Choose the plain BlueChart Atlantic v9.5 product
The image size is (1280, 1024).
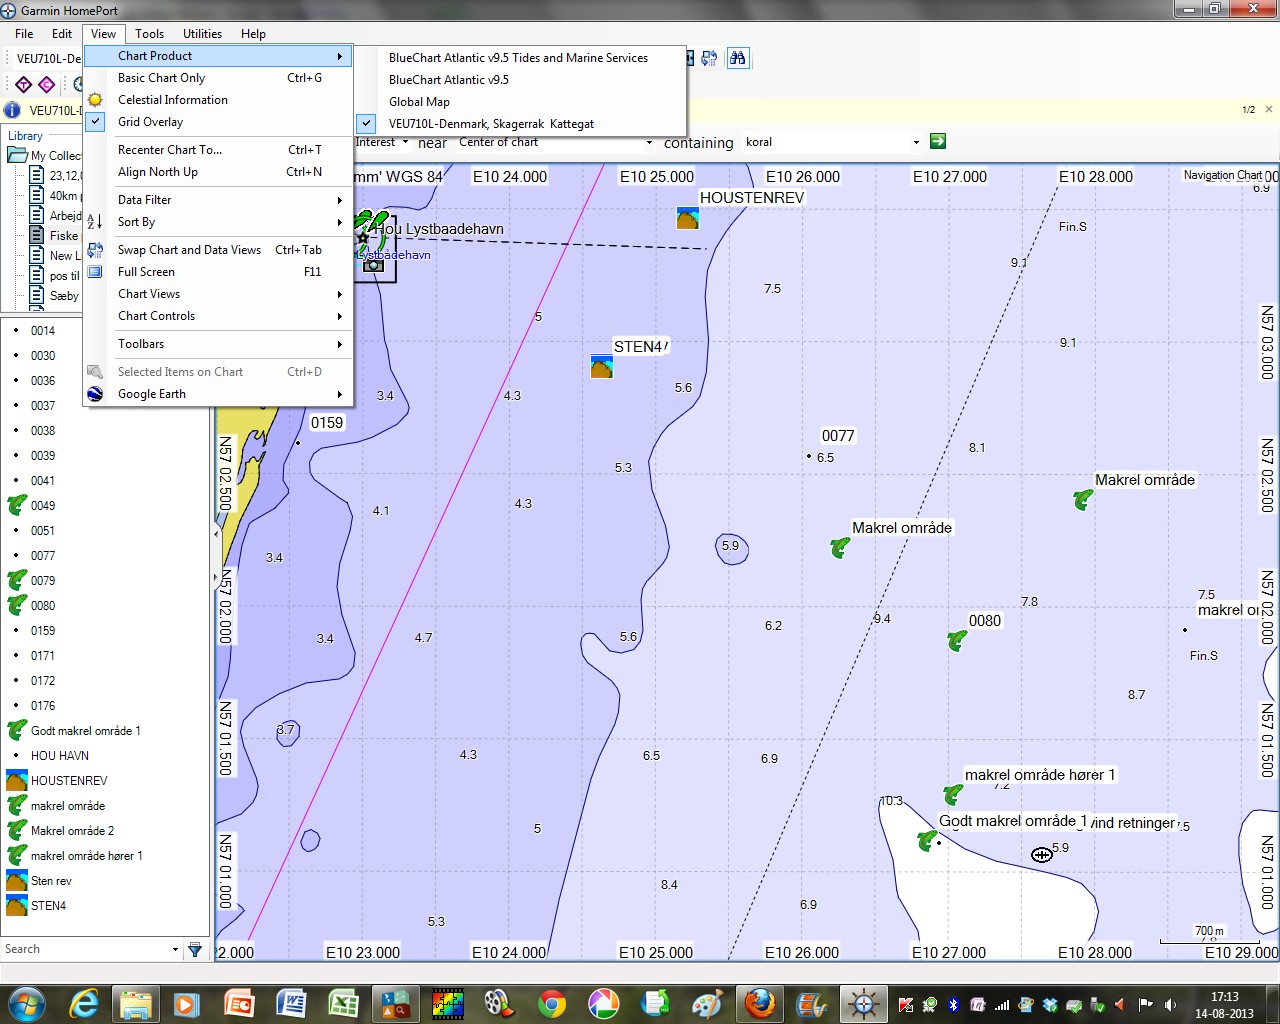[x=520, y=80]
